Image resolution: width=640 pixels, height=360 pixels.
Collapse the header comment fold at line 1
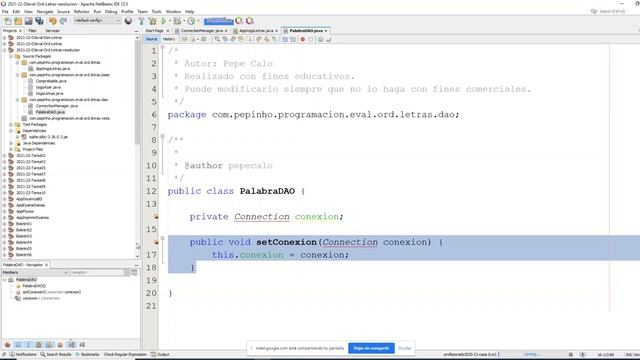(162, 47)
